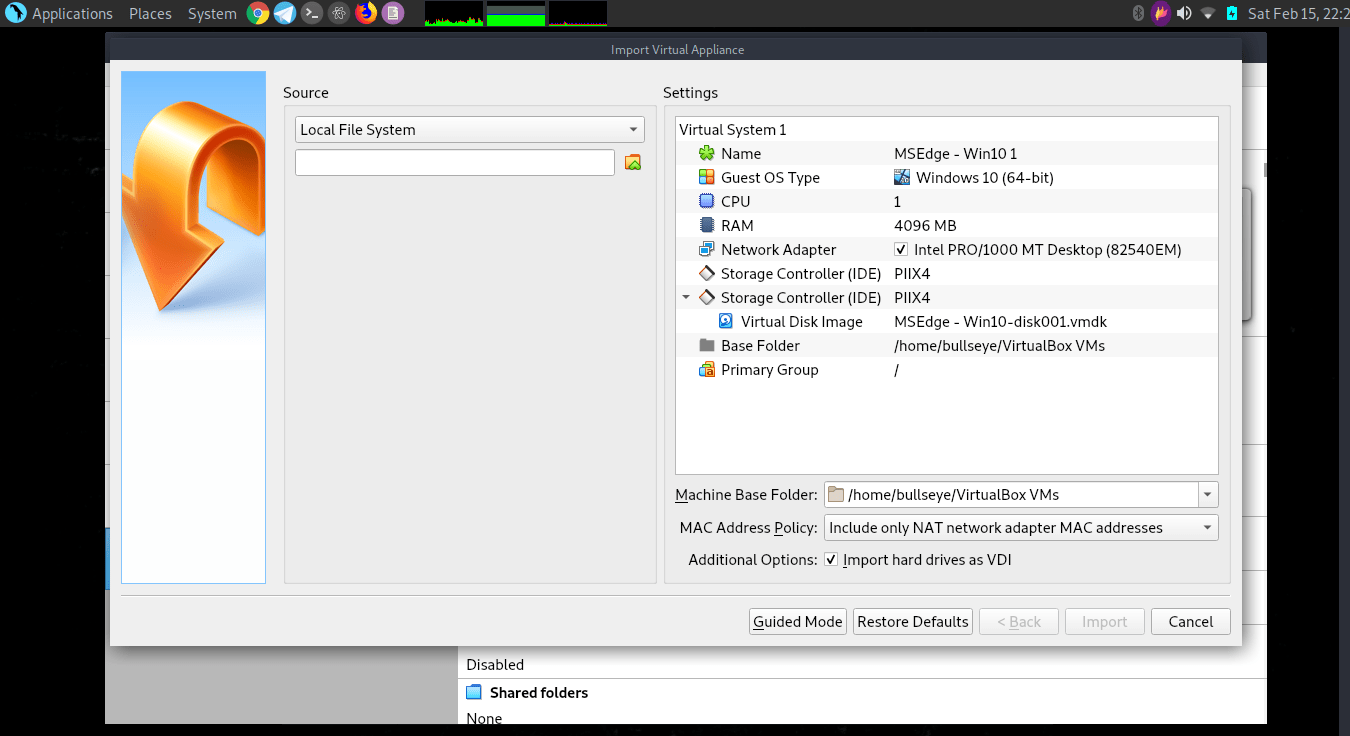The width and height of the screenshot is (1350, 736).
Task: Open the CPU usage monitor graph
Action: (x=454, y=13)
